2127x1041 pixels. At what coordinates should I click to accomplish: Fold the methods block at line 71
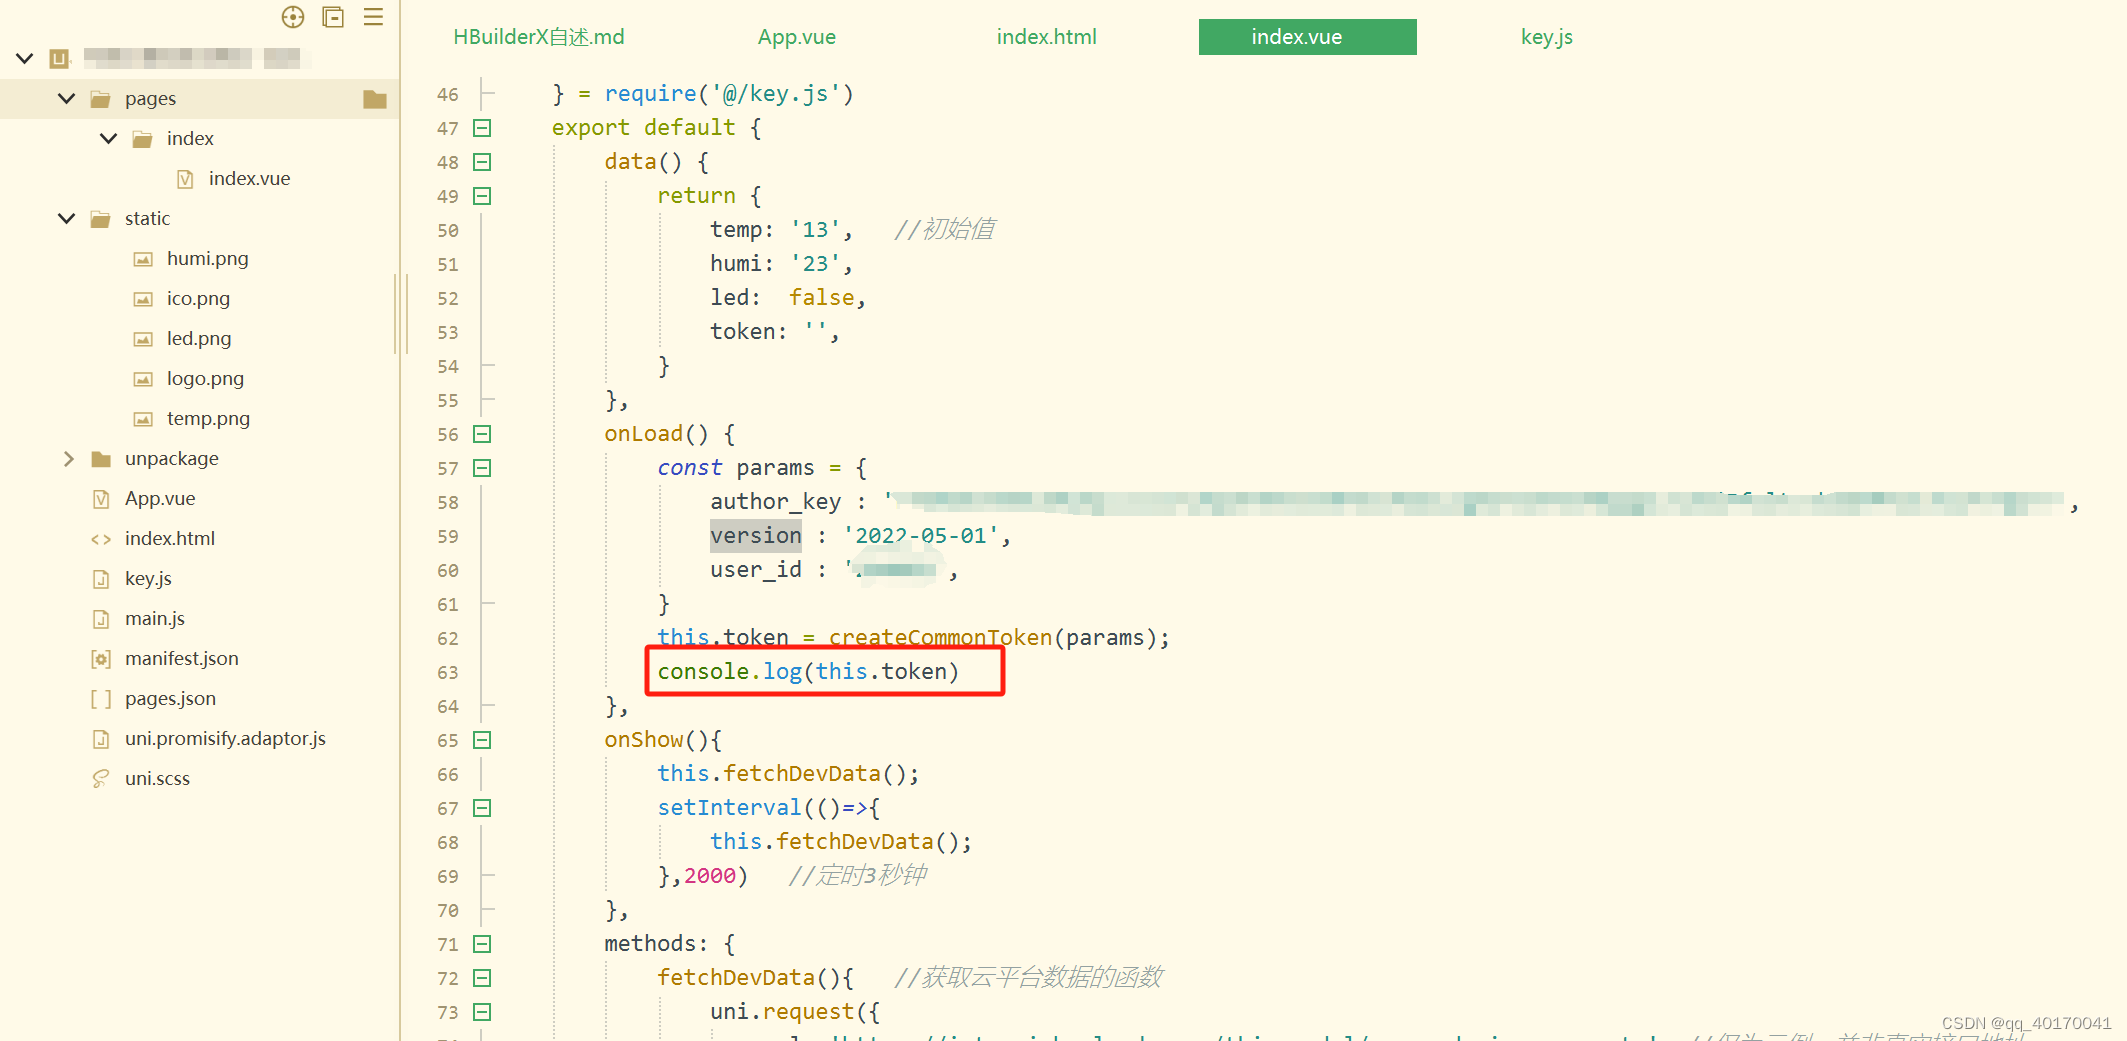(x=482, y=944)
